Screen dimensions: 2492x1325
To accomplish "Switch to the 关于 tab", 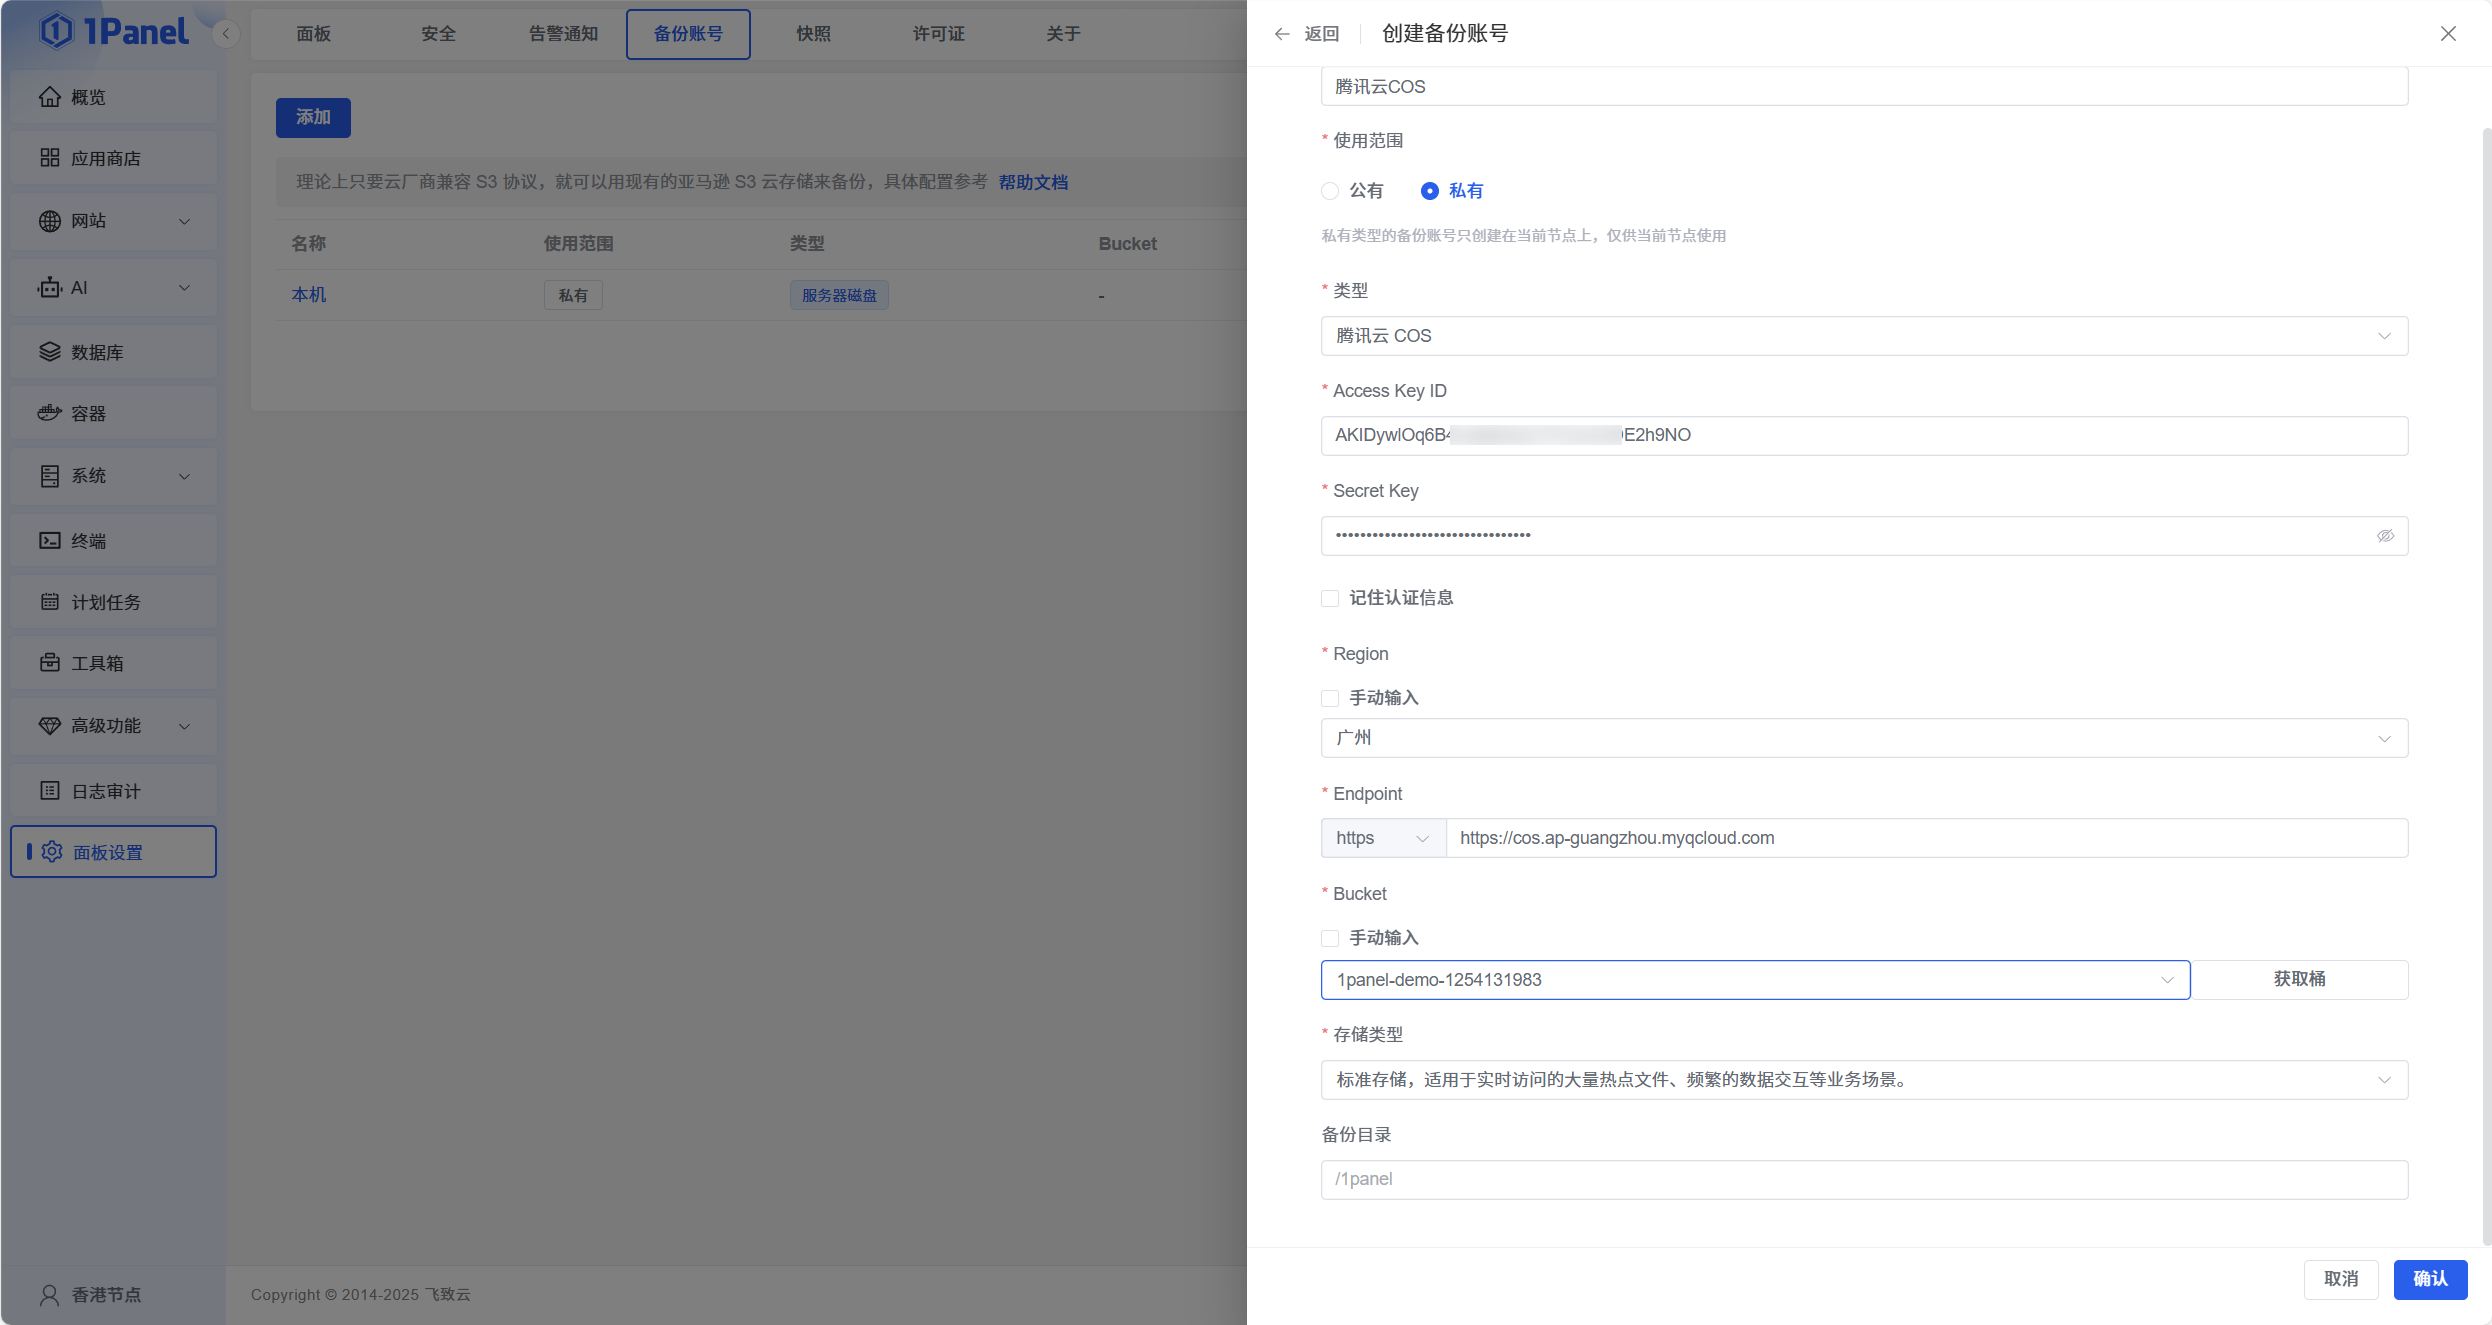I will (x=1063, y=34).
